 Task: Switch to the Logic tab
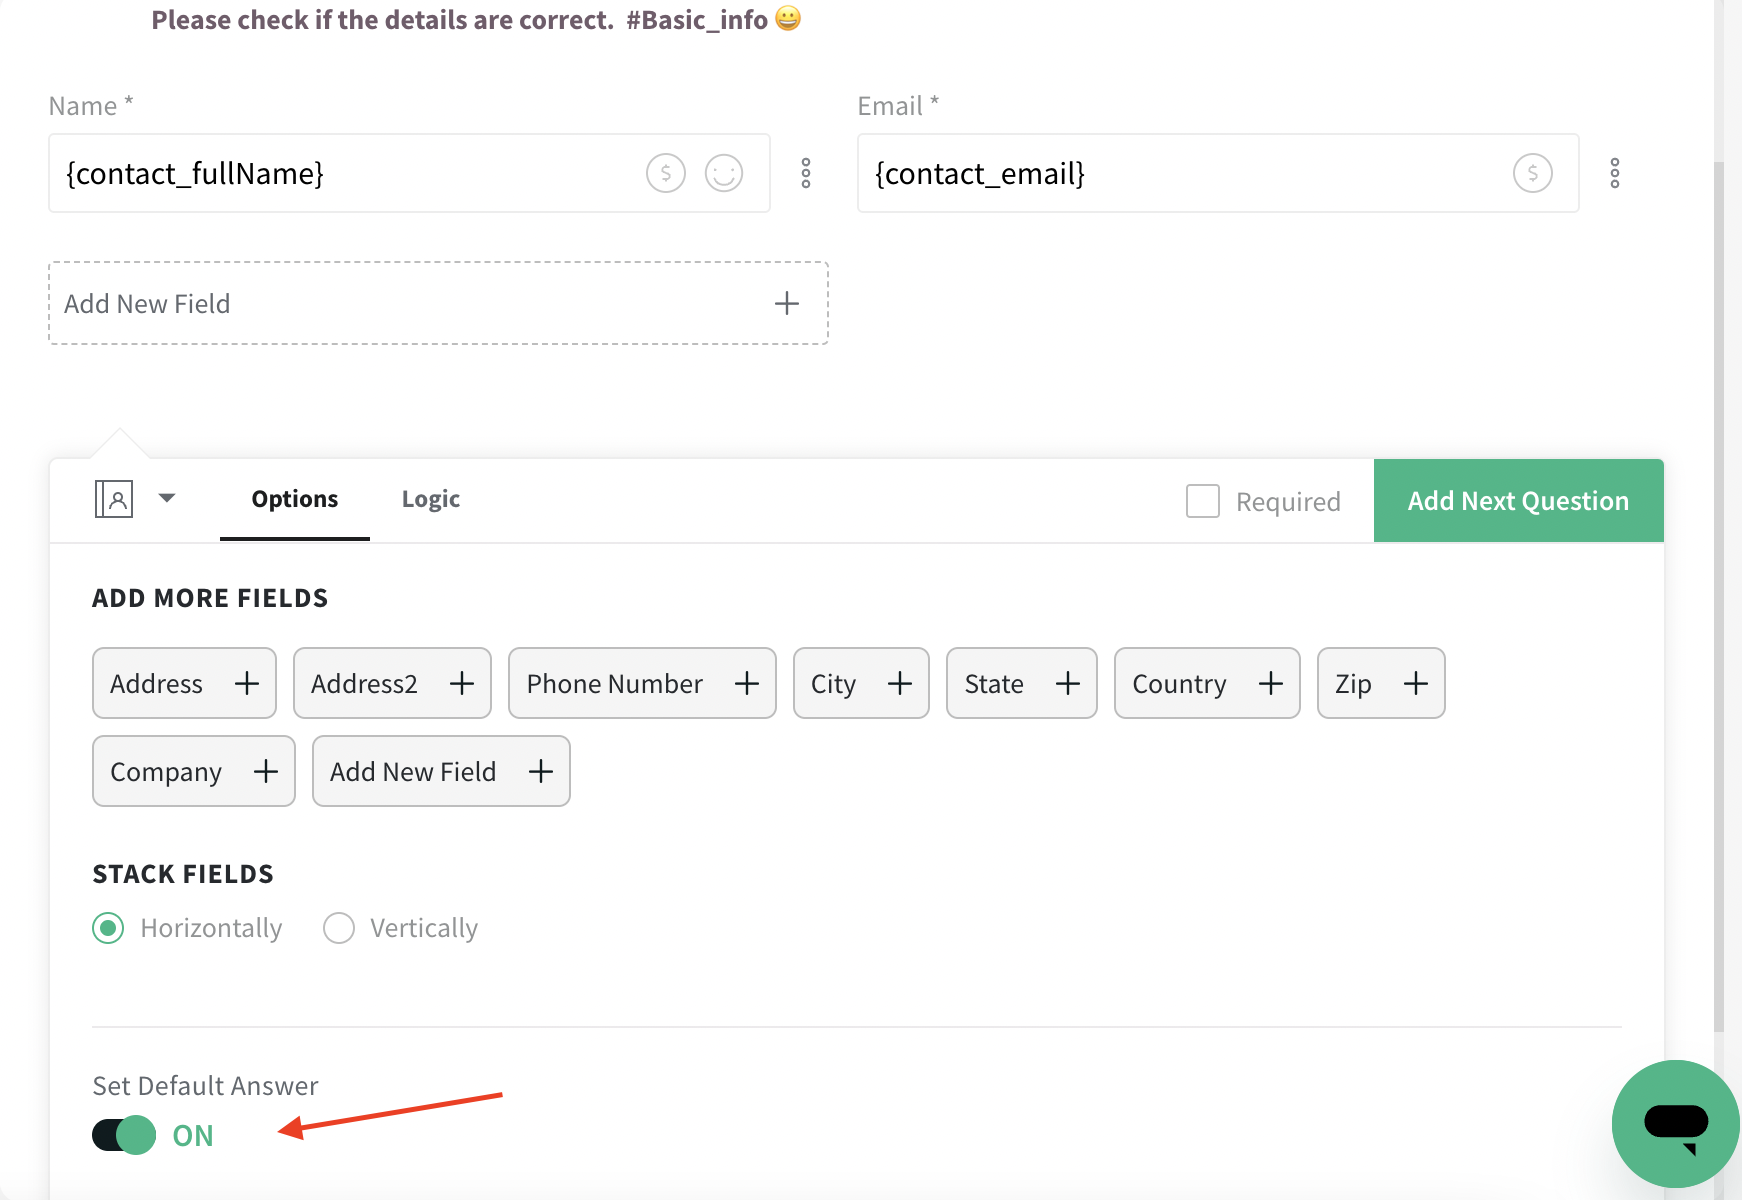tap(431, 499)
